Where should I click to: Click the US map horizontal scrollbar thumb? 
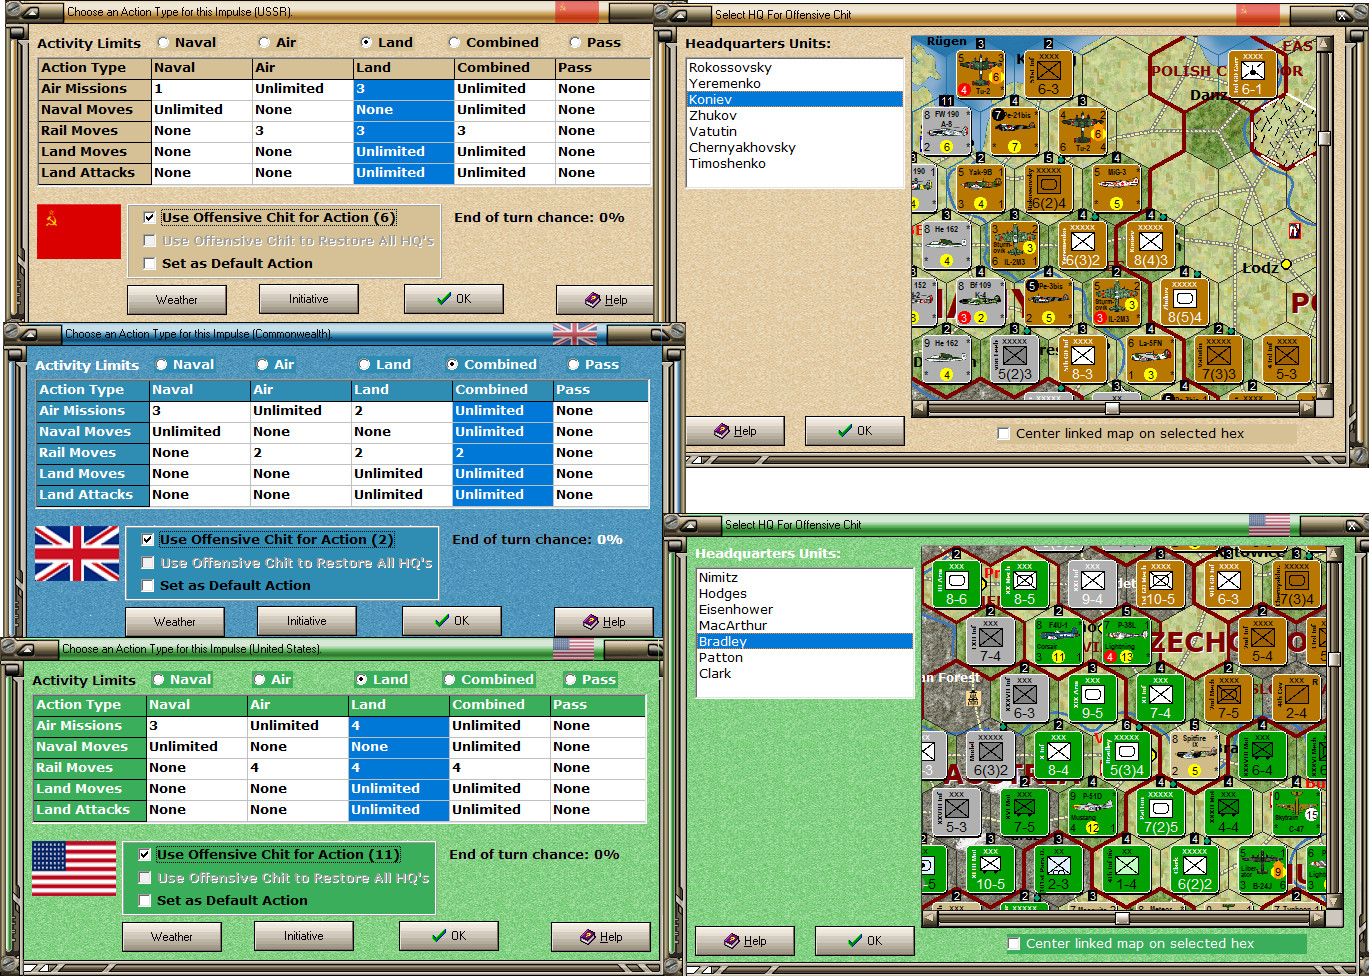coord(1122,918)
